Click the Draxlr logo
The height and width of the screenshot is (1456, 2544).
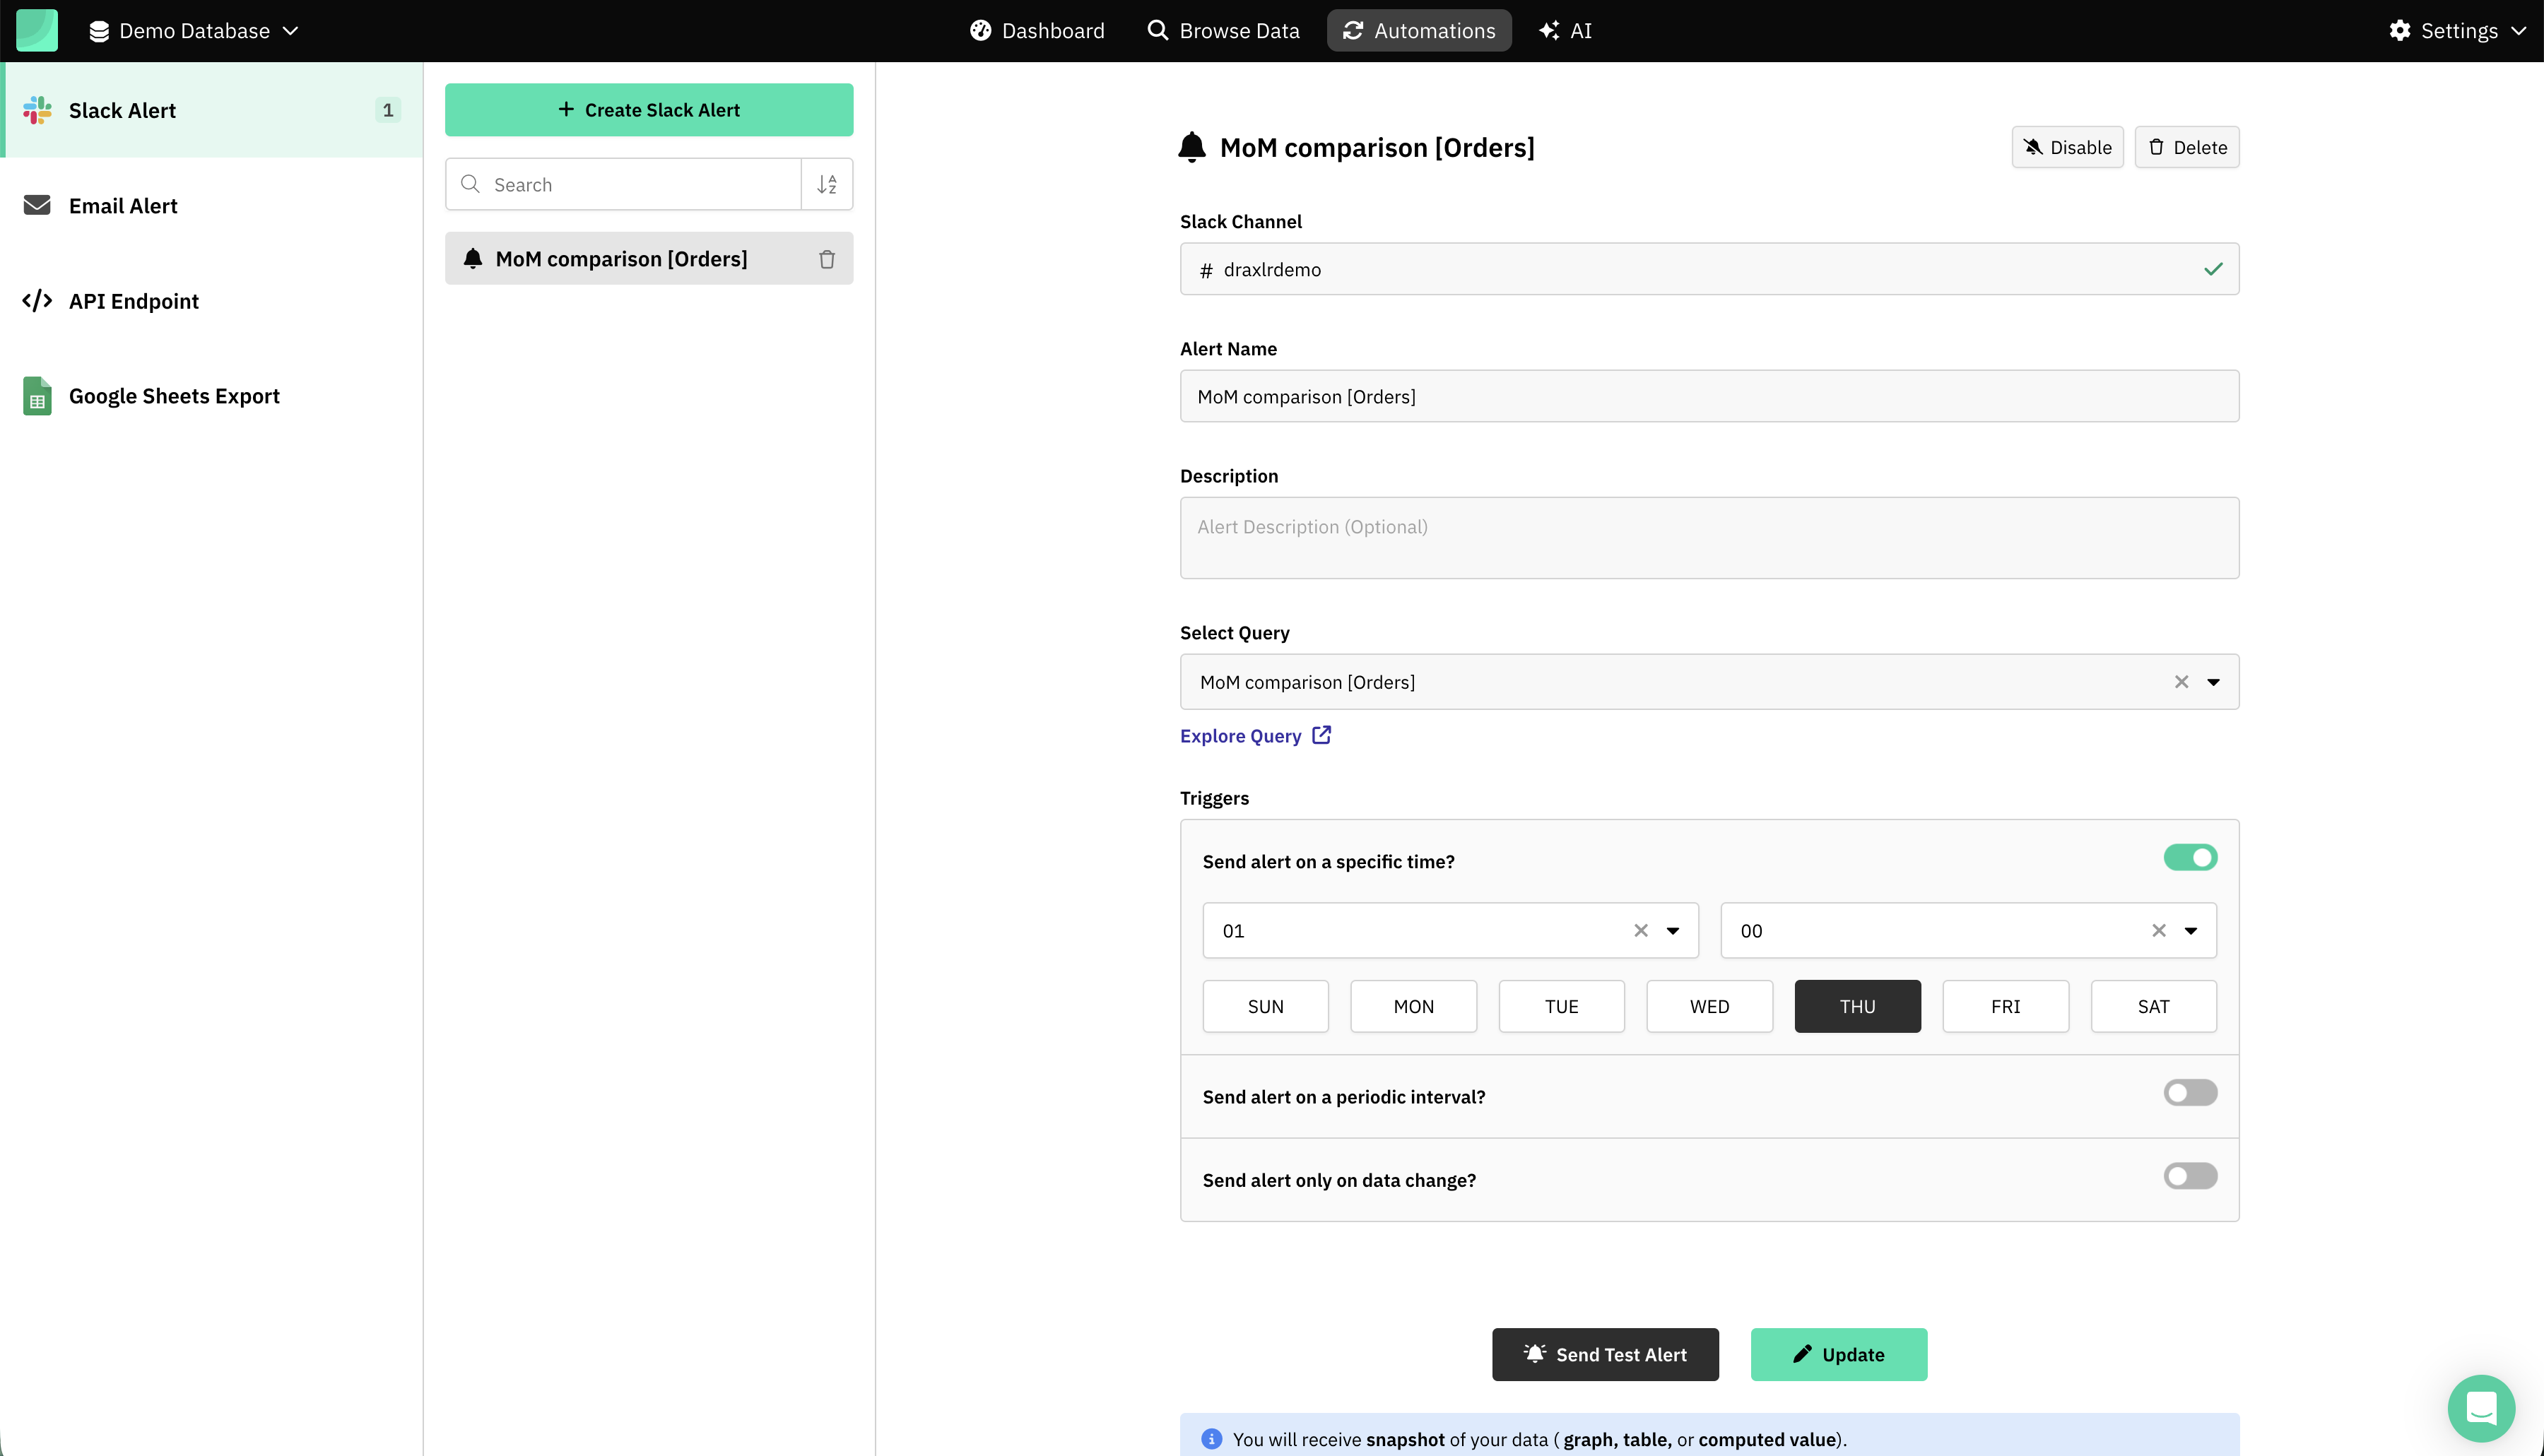(x=37, y=30)
